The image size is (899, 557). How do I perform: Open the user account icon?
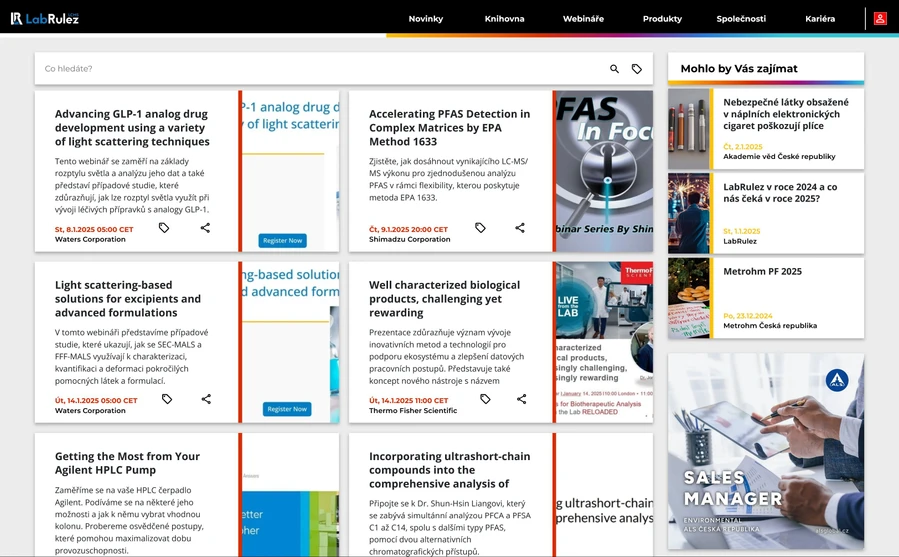(x=880, y=18)
